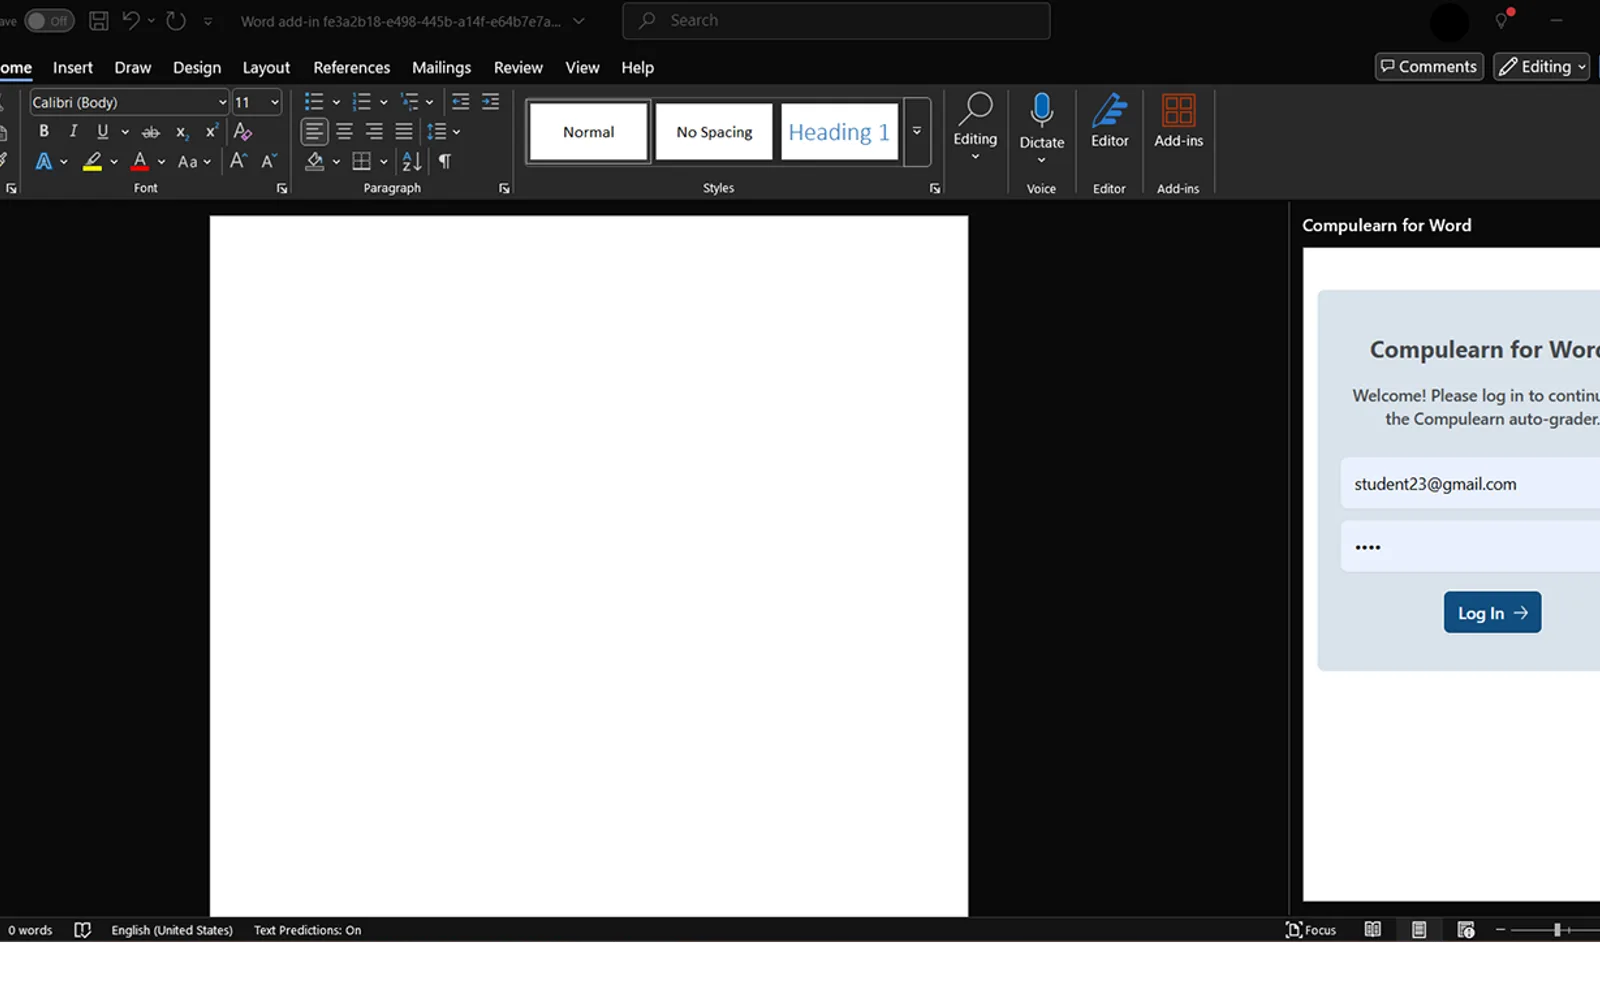Switch to the Layout tab
Screen dimensions: 1600x1000
point(266,67)
